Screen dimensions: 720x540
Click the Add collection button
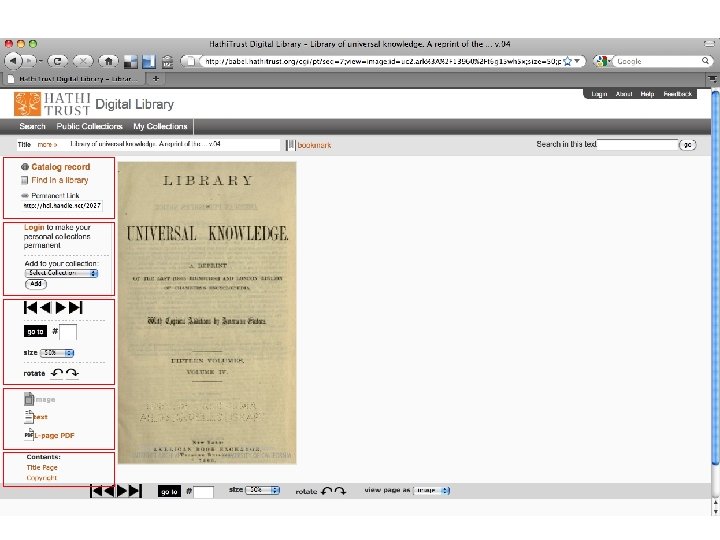[36, 284]
